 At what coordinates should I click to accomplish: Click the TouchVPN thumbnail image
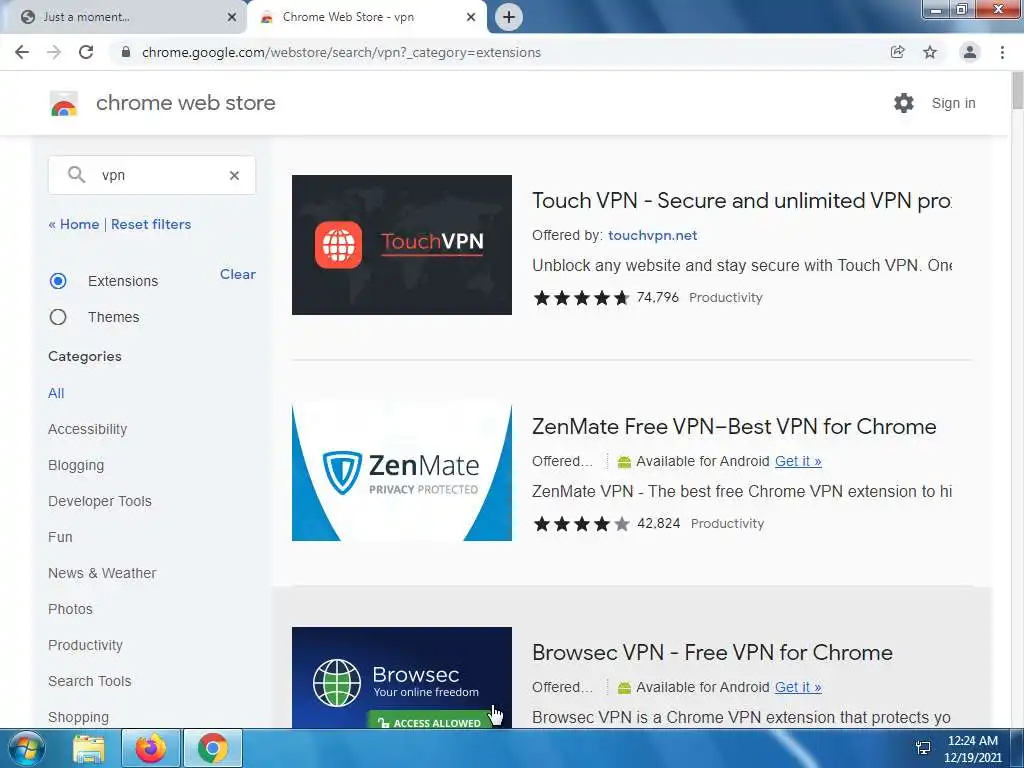[402, 245]
